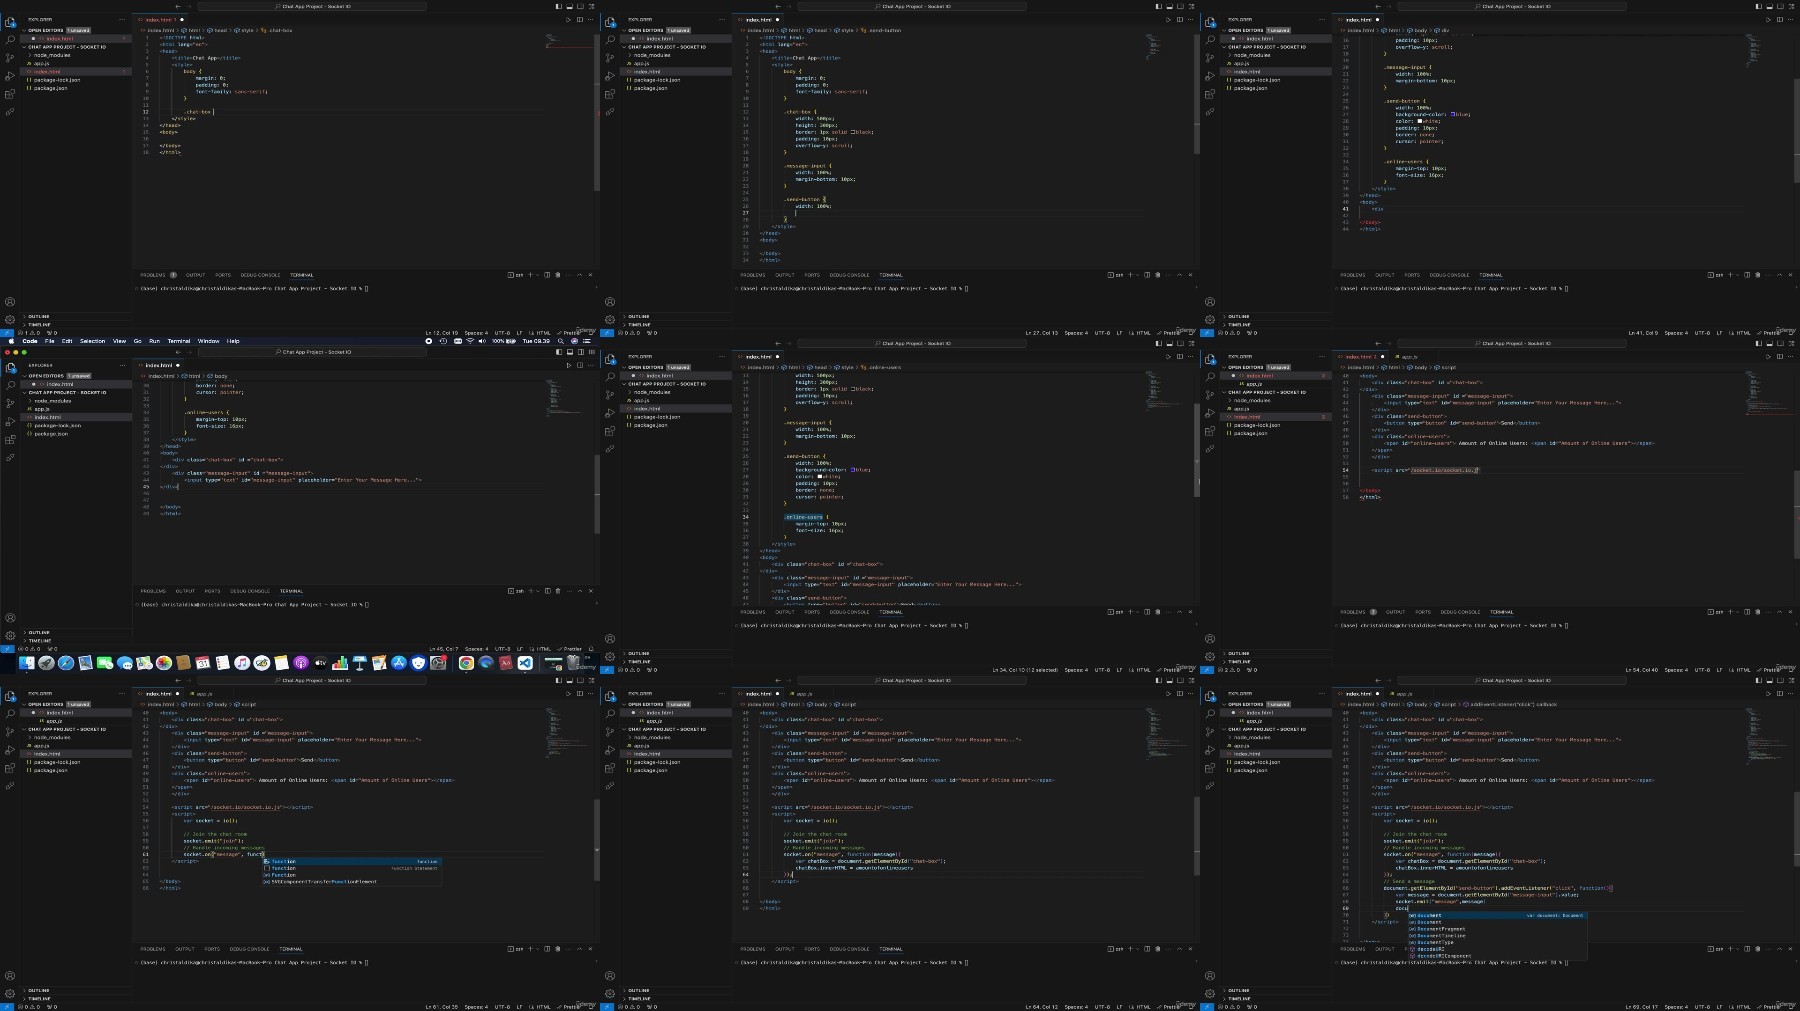The width and height of the screenshot is (1800, 1011).
Task: Open Source Control in window under macOS menu bar
Action: (x=10, y=403)
